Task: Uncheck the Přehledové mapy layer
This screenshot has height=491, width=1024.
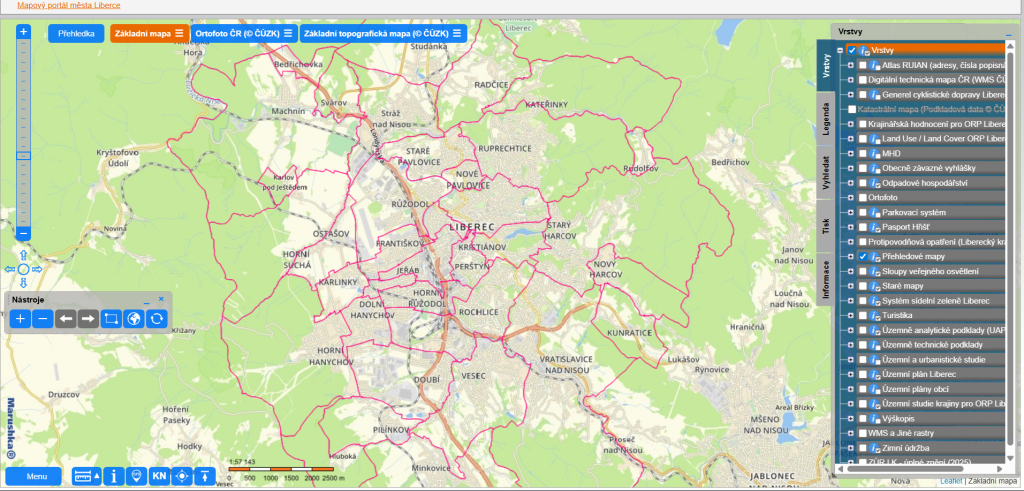Action: tap(863, 256)
